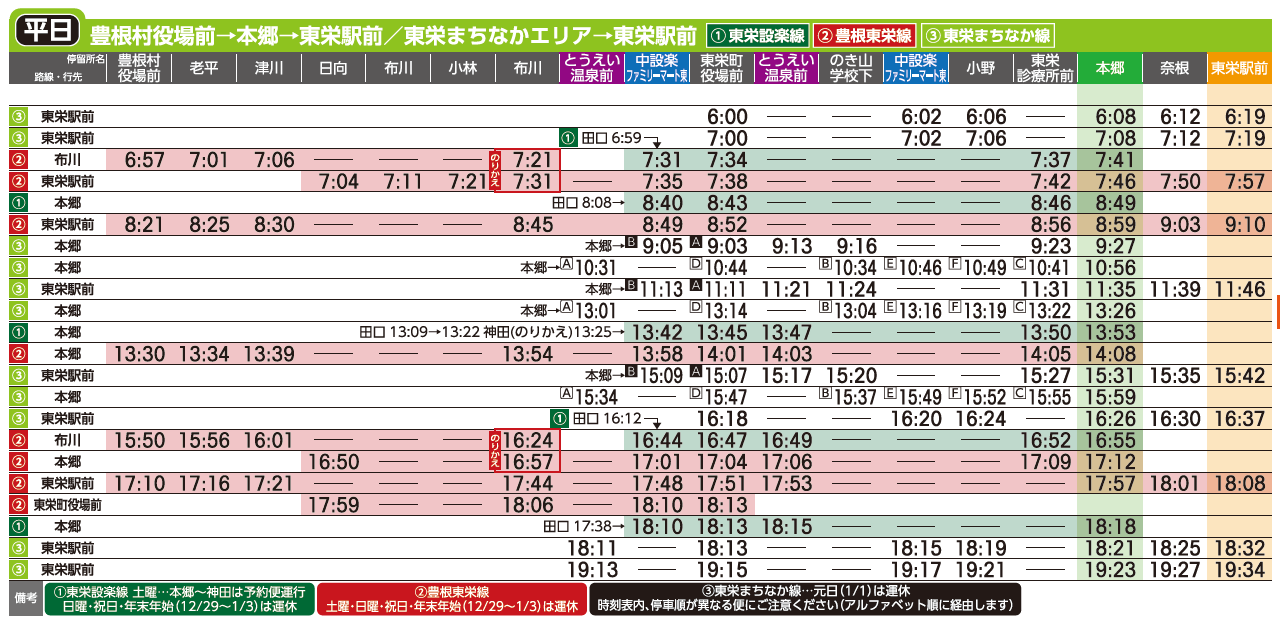This screenshot has width=1280, height=619.
Task: Select the ①東栄設楽線 green legend badge
Action: point(759,36)
